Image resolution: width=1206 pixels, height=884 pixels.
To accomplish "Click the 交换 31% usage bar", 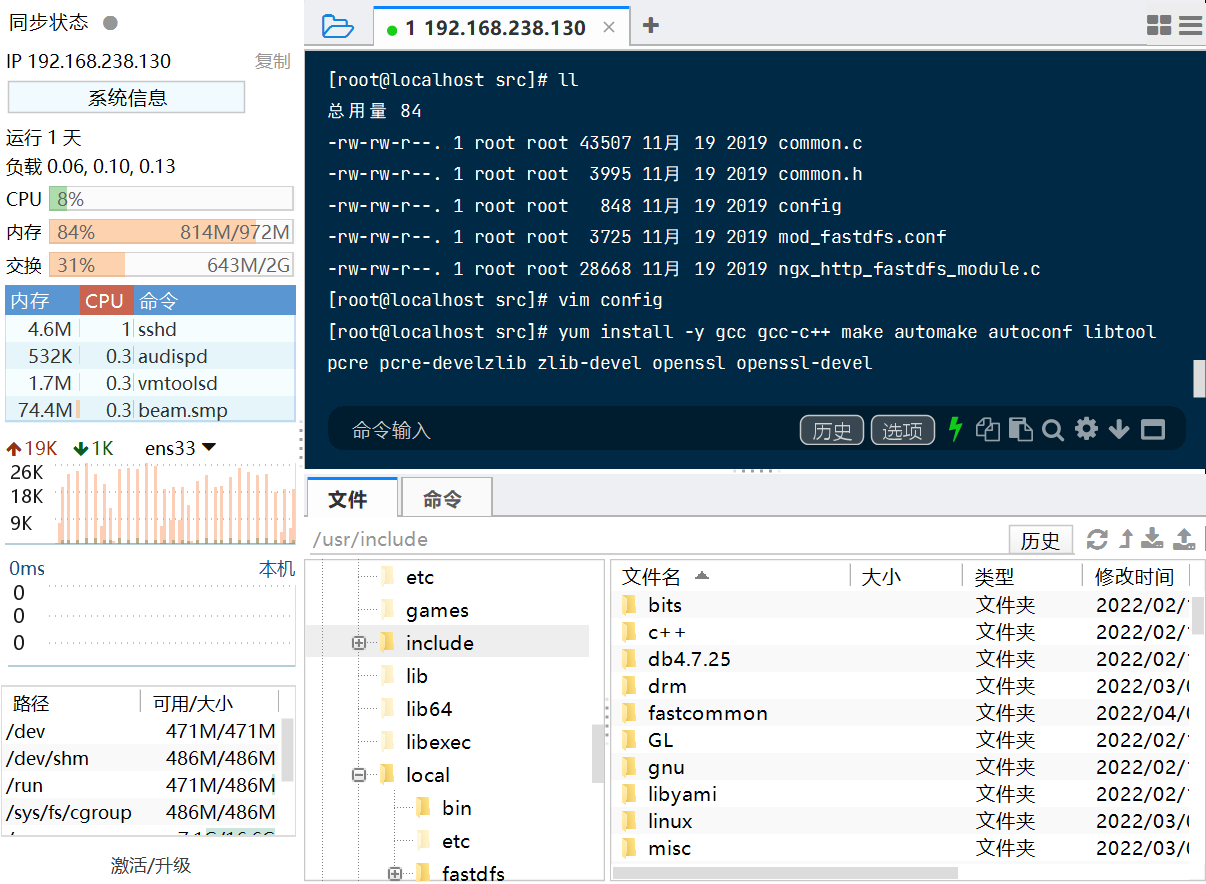I will click(171, 265).
